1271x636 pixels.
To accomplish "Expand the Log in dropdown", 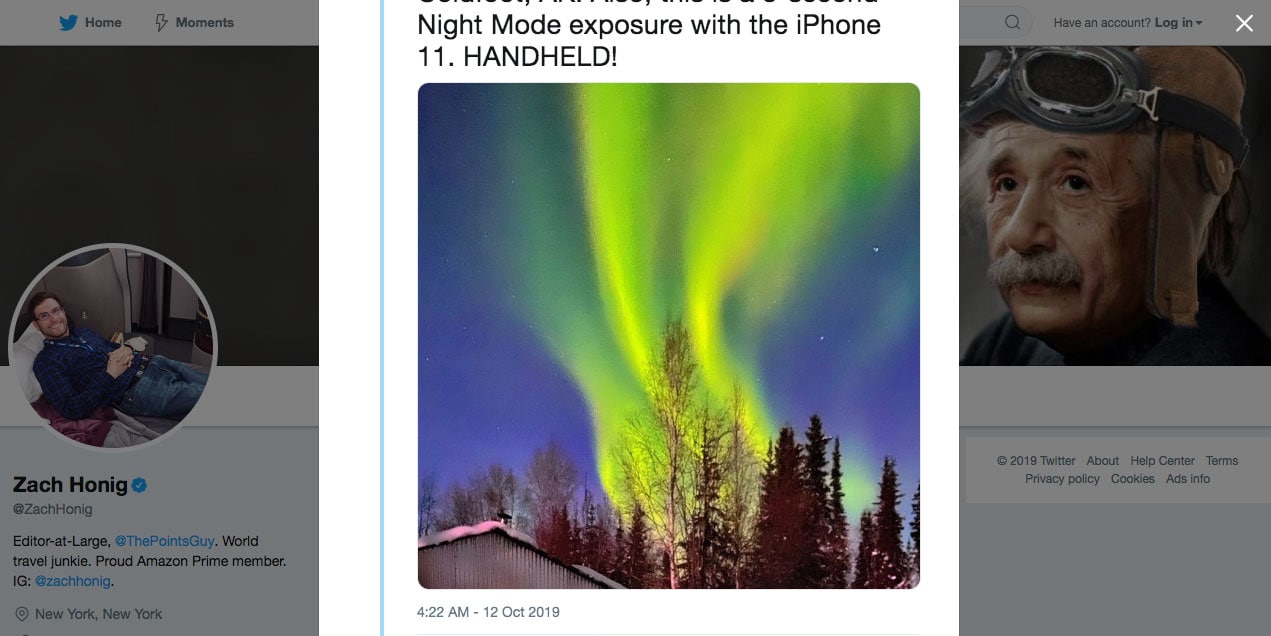I will click(x=1179, y=23).
